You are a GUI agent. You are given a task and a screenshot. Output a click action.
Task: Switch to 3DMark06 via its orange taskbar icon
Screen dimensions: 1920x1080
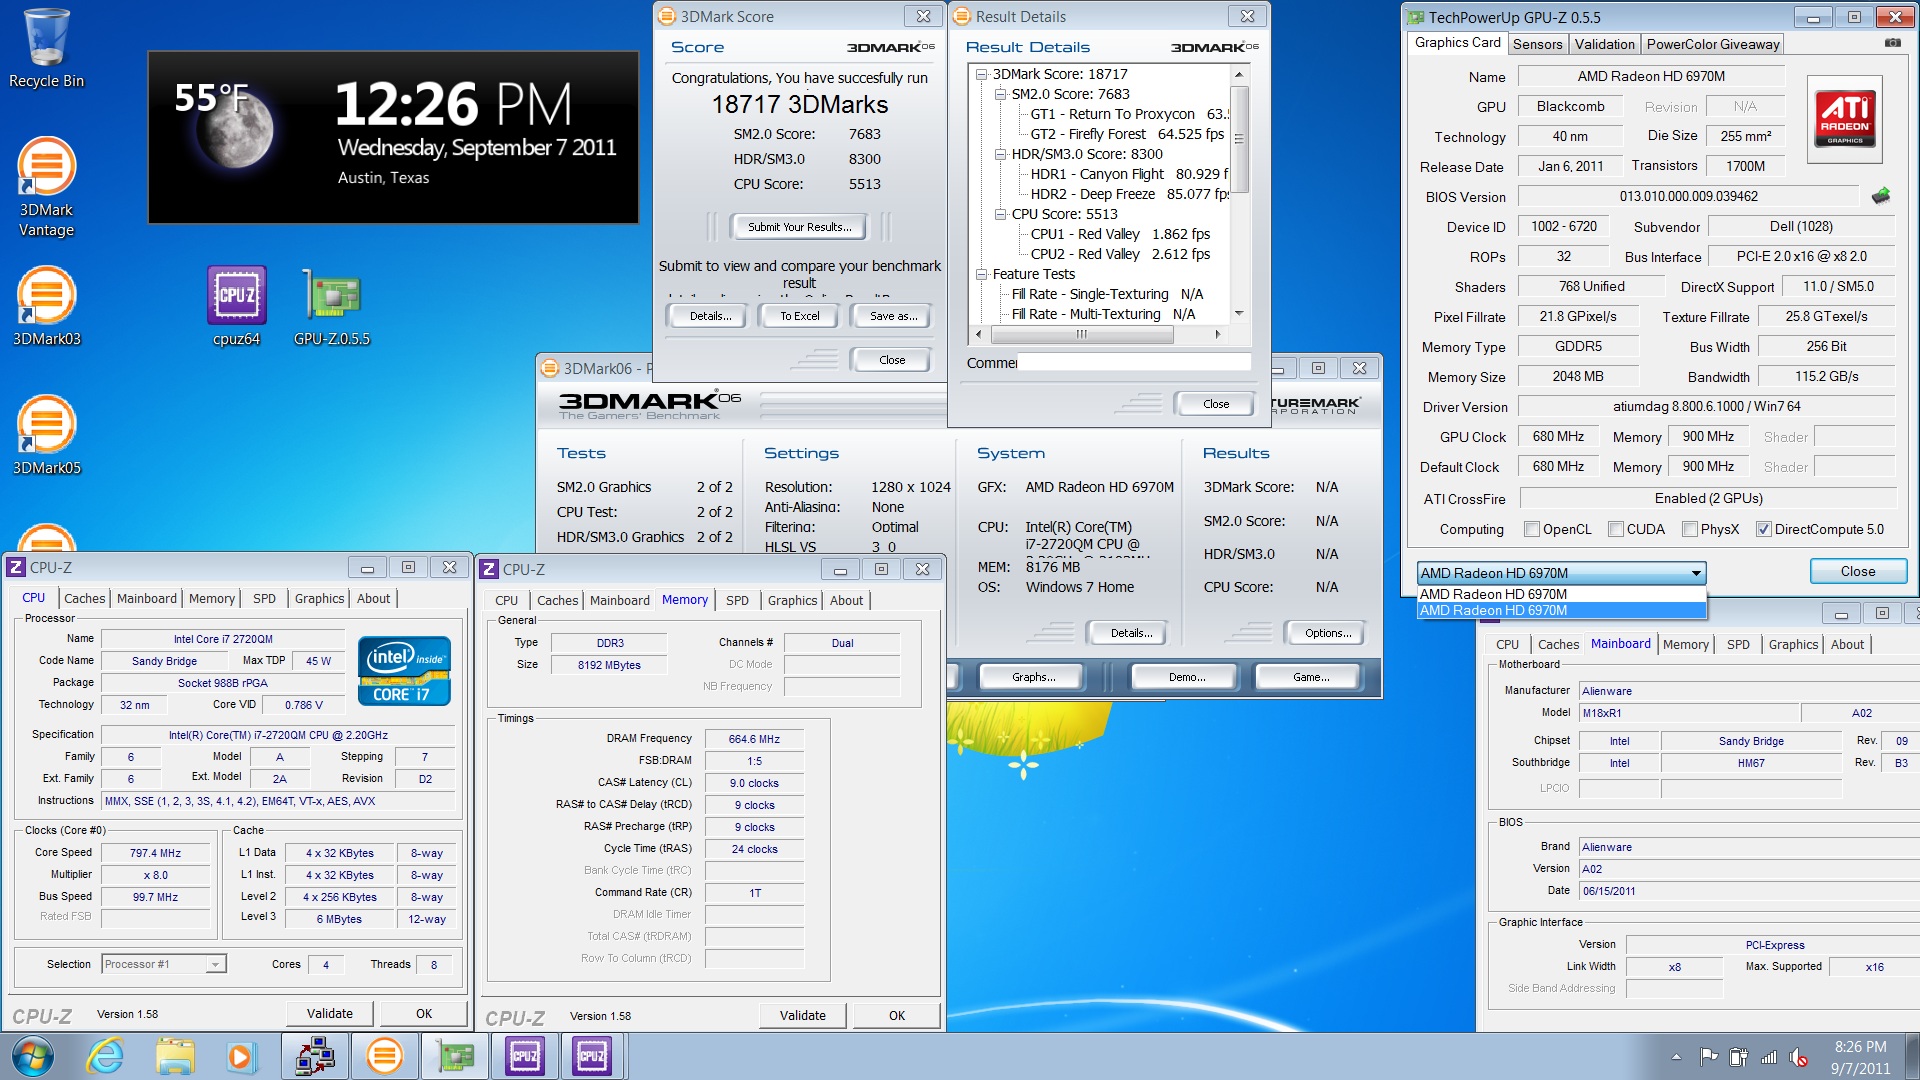coord(384,1056)
